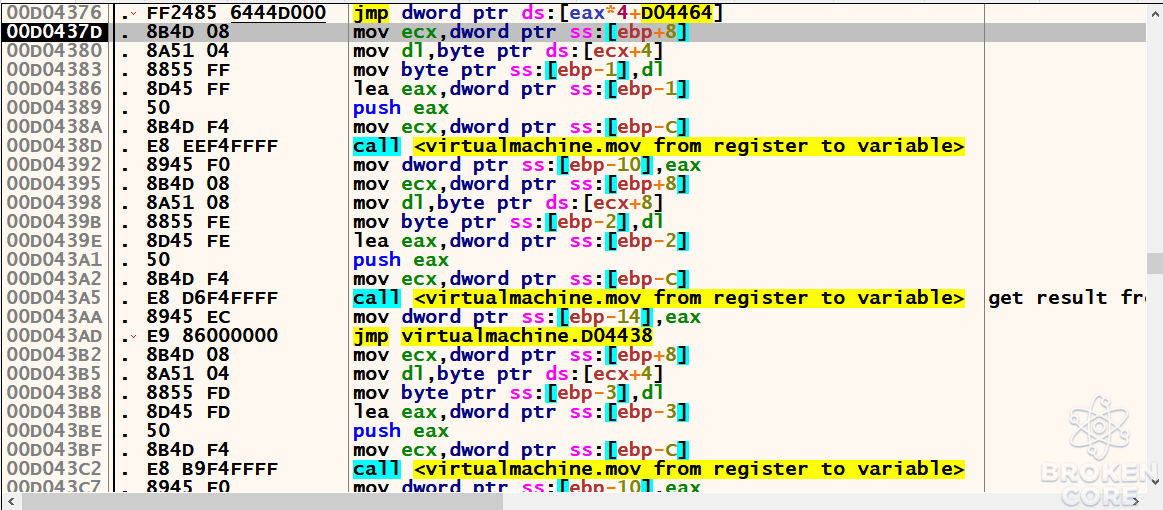The width and height of the screenshot is (1163, 510).
Task: Select address 00D043B8 row
Action: (56, 393)
